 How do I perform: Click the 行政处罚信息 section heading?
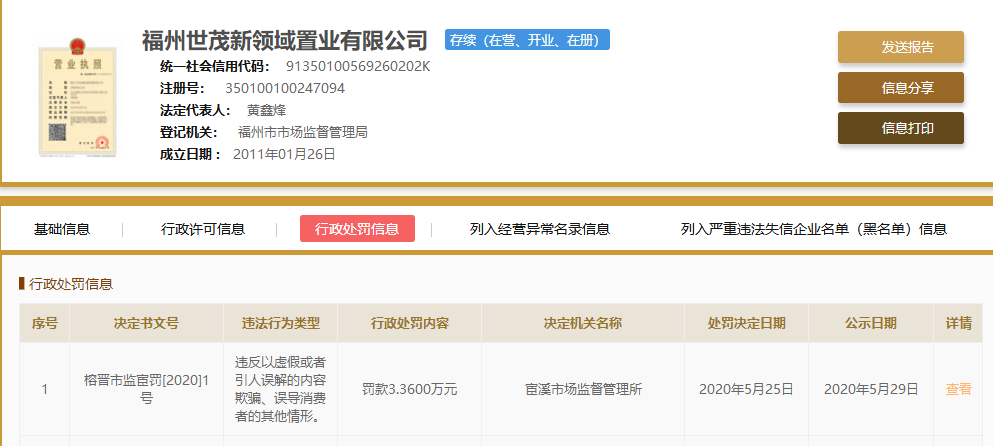[71, 284]
